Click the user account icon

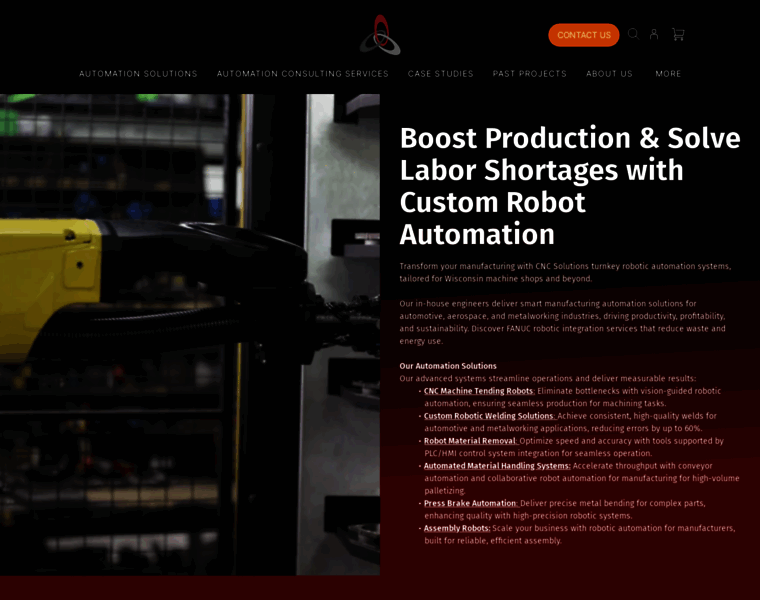(654, 34)
